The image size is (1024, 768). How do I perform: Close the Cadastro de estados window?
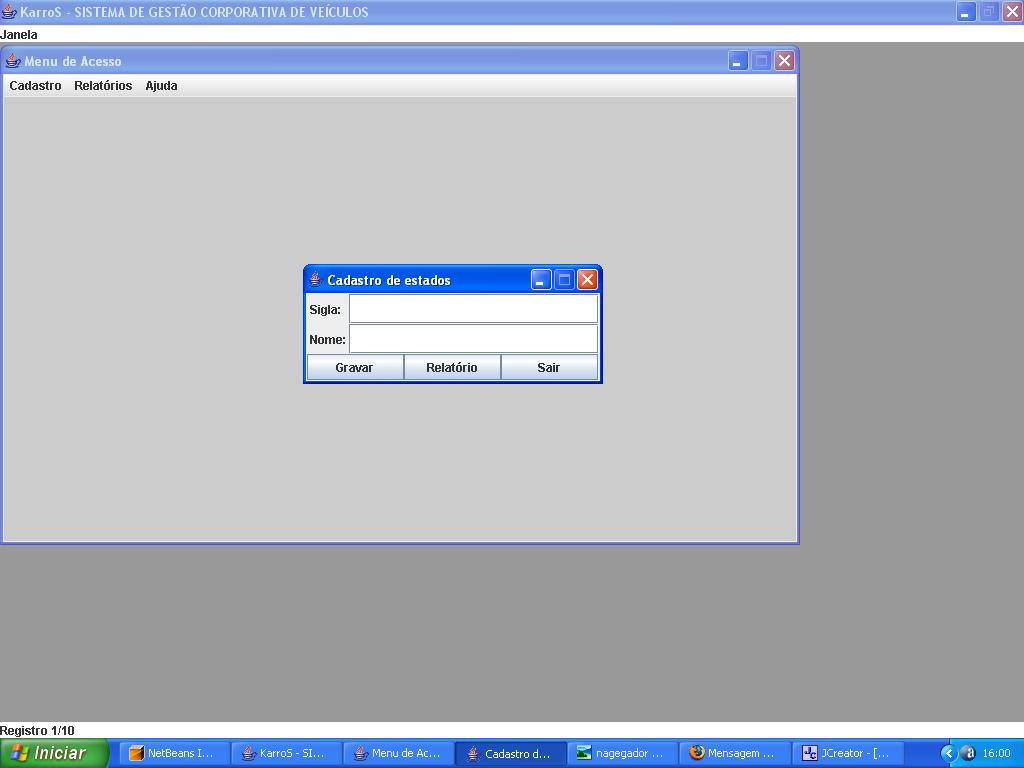pyautogui.click(x=587, y=280)
